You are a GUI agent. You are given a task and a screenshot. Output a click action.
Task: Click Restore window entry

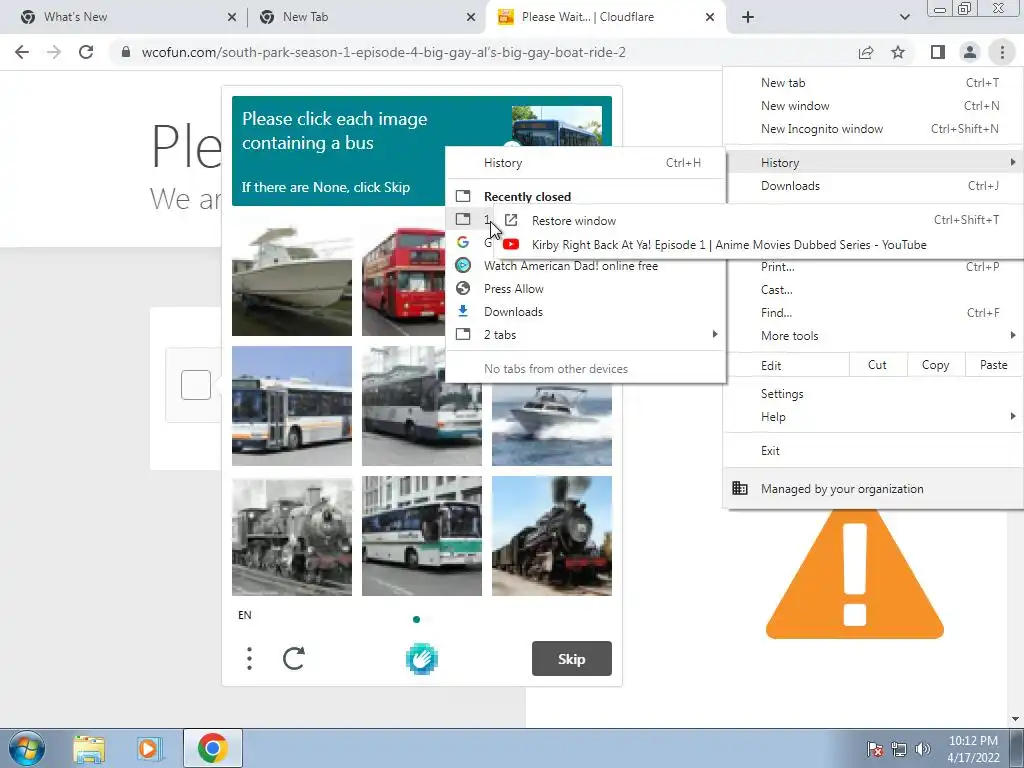(758, 221)
